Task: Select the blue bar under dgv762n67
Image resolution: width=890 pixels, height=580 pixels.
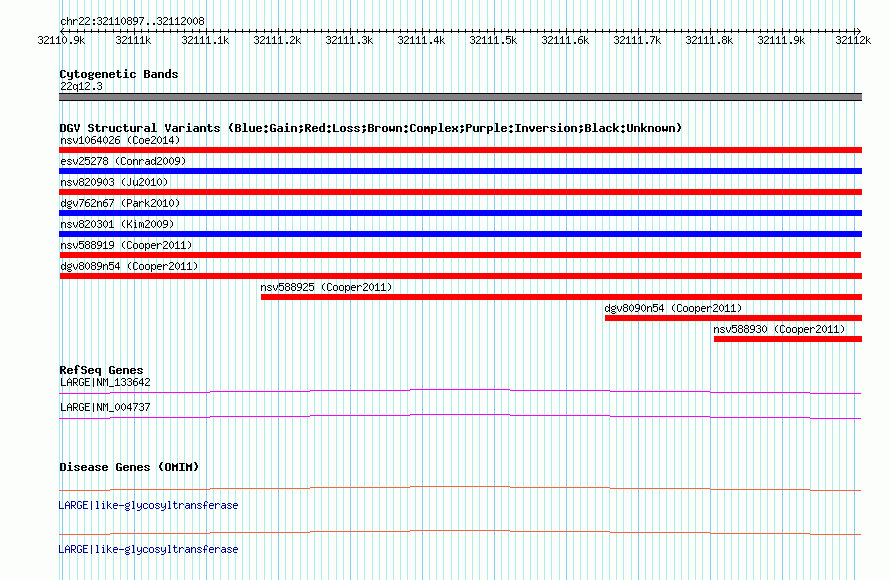Action: (460, 213)
